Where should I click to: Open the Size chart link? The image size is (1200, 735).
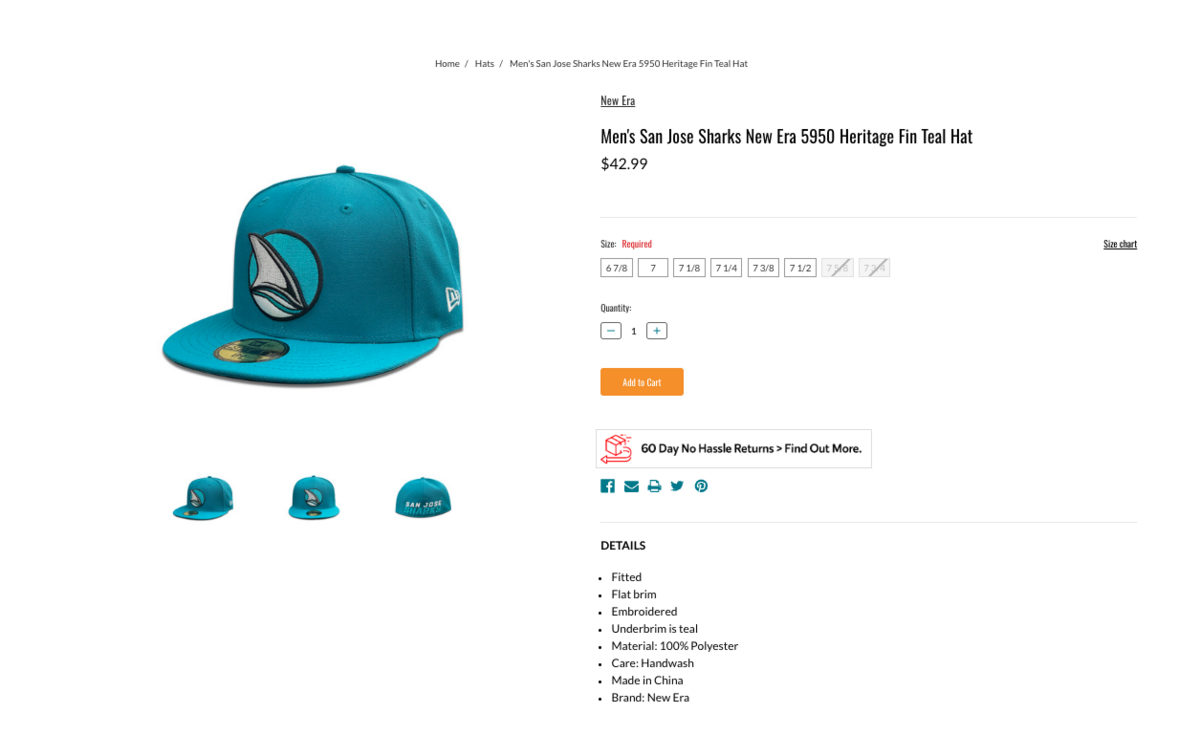1120,244
